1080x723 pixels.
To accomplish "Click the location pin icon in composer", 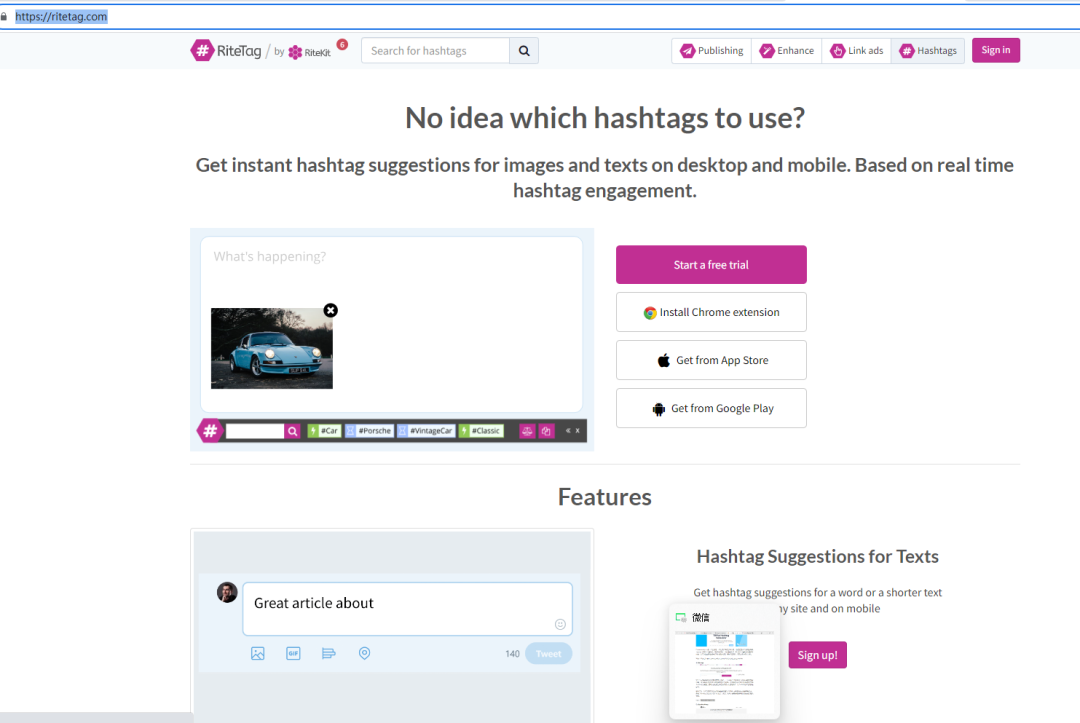I will pos(364,653).
